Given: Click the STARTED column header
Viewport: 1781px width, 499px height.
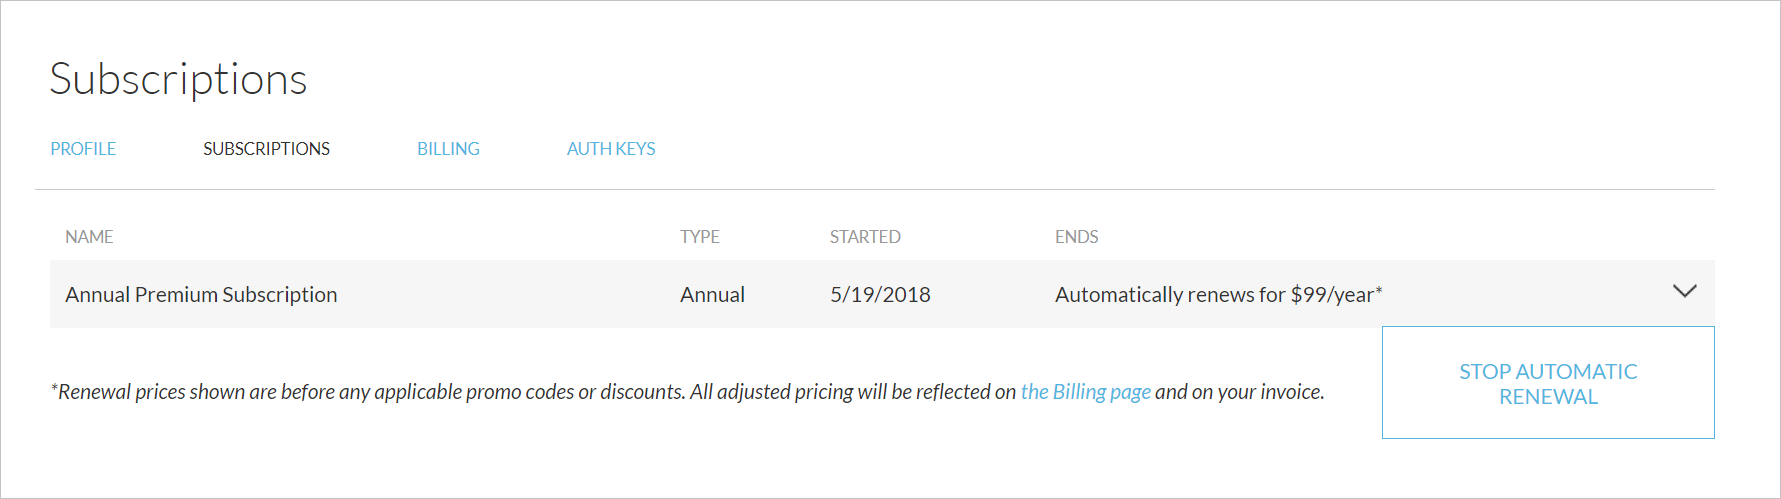Looking at the screenshot, I should tap(865, 237).
